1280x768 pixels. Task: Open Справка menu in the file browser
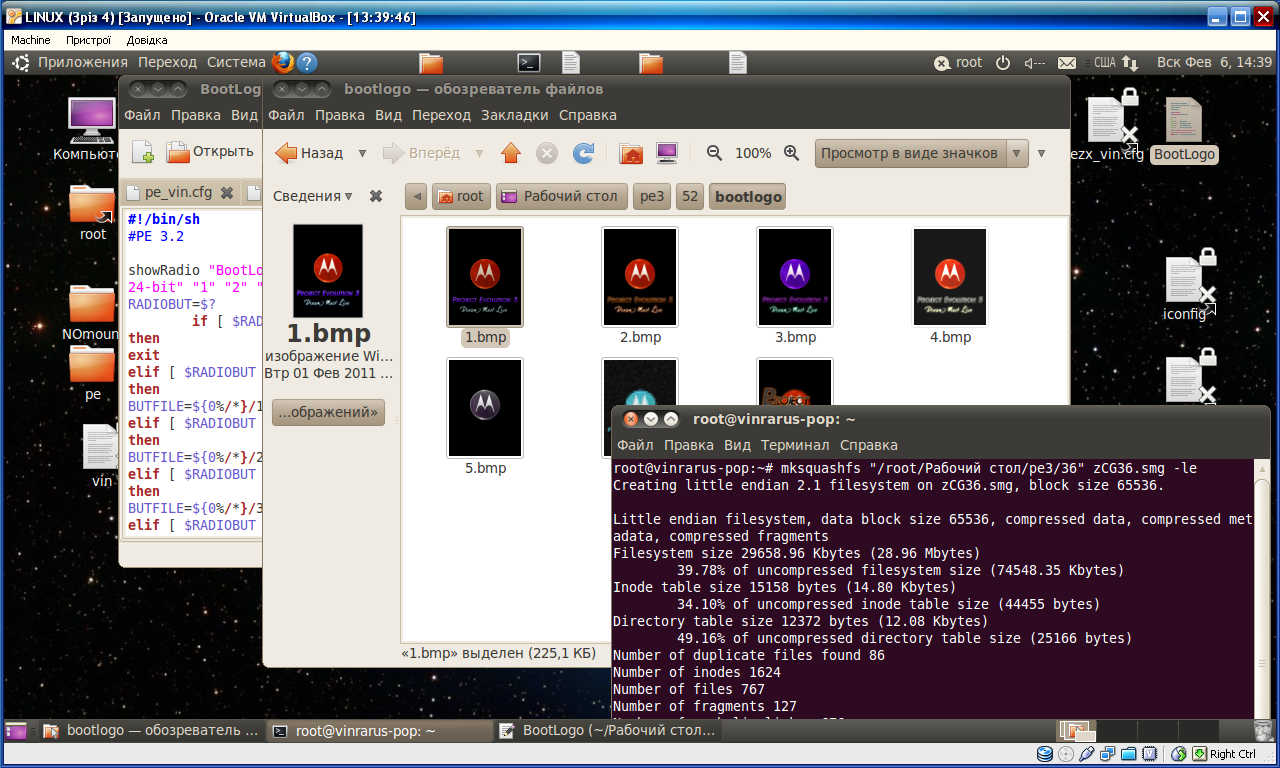point(588,115)
